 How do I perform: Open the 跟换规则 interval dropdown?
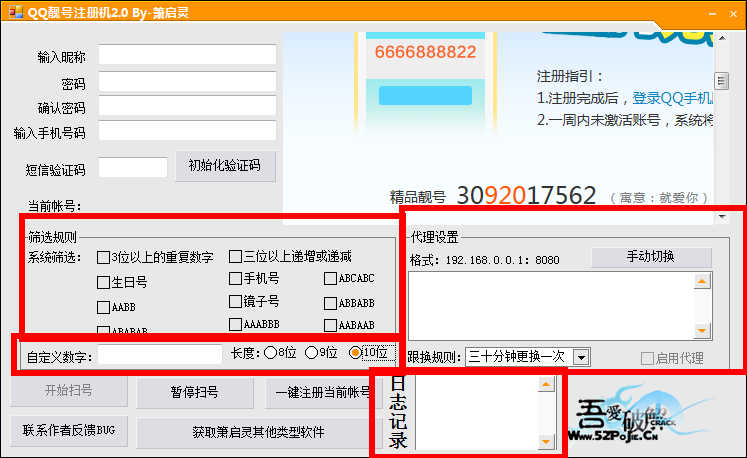click(x=581, y=357)
